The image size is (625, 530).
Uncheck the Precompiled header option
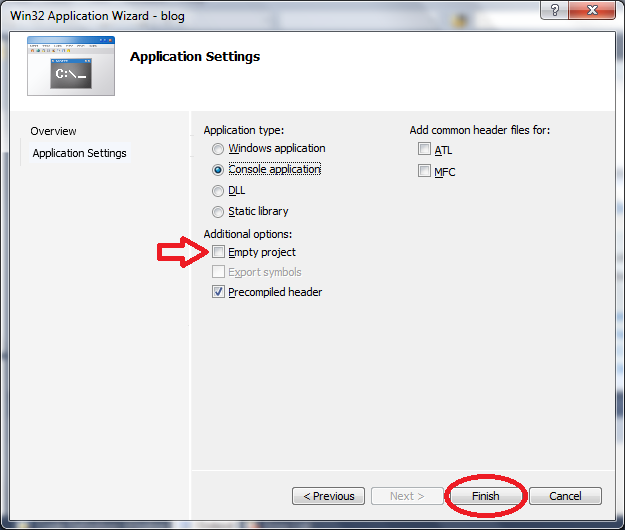(218, 292)
